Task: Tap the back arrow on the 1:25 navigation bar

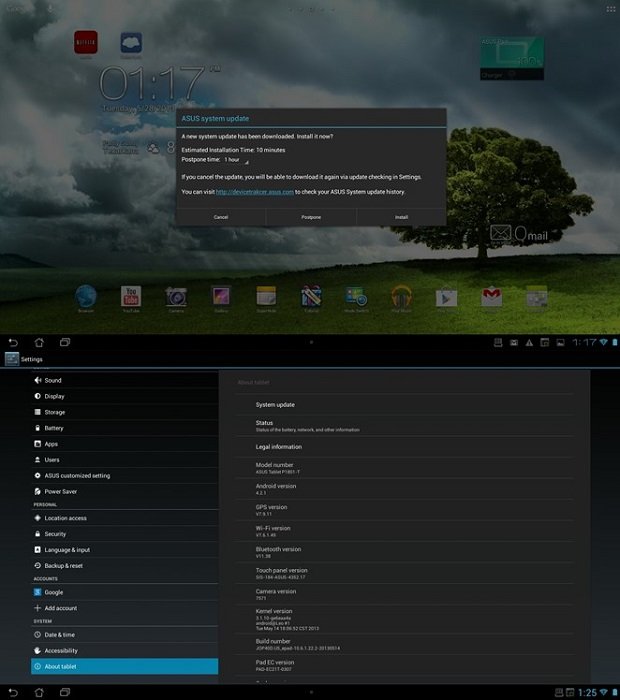Action: pos(13,692)
